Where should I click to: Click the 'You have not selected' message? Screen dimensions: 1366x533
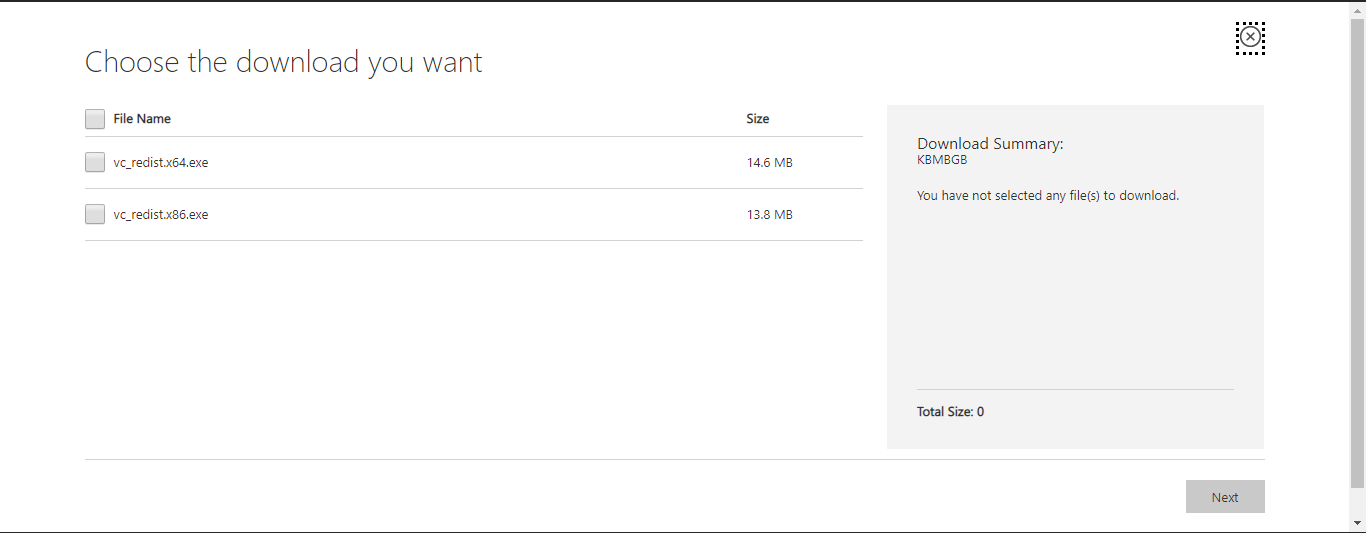(x=1048, y=196)
